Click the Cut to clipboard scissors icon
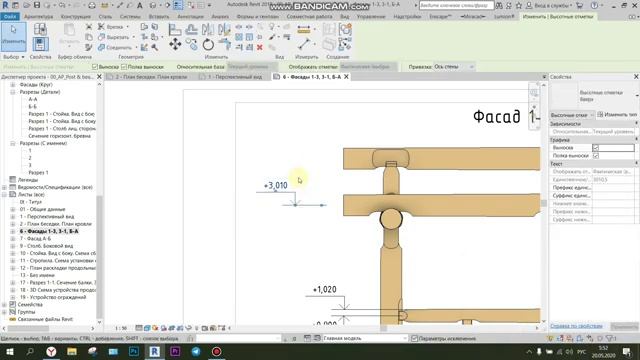The height and width of the screenshot is (360, 640). tap(89, 27)
